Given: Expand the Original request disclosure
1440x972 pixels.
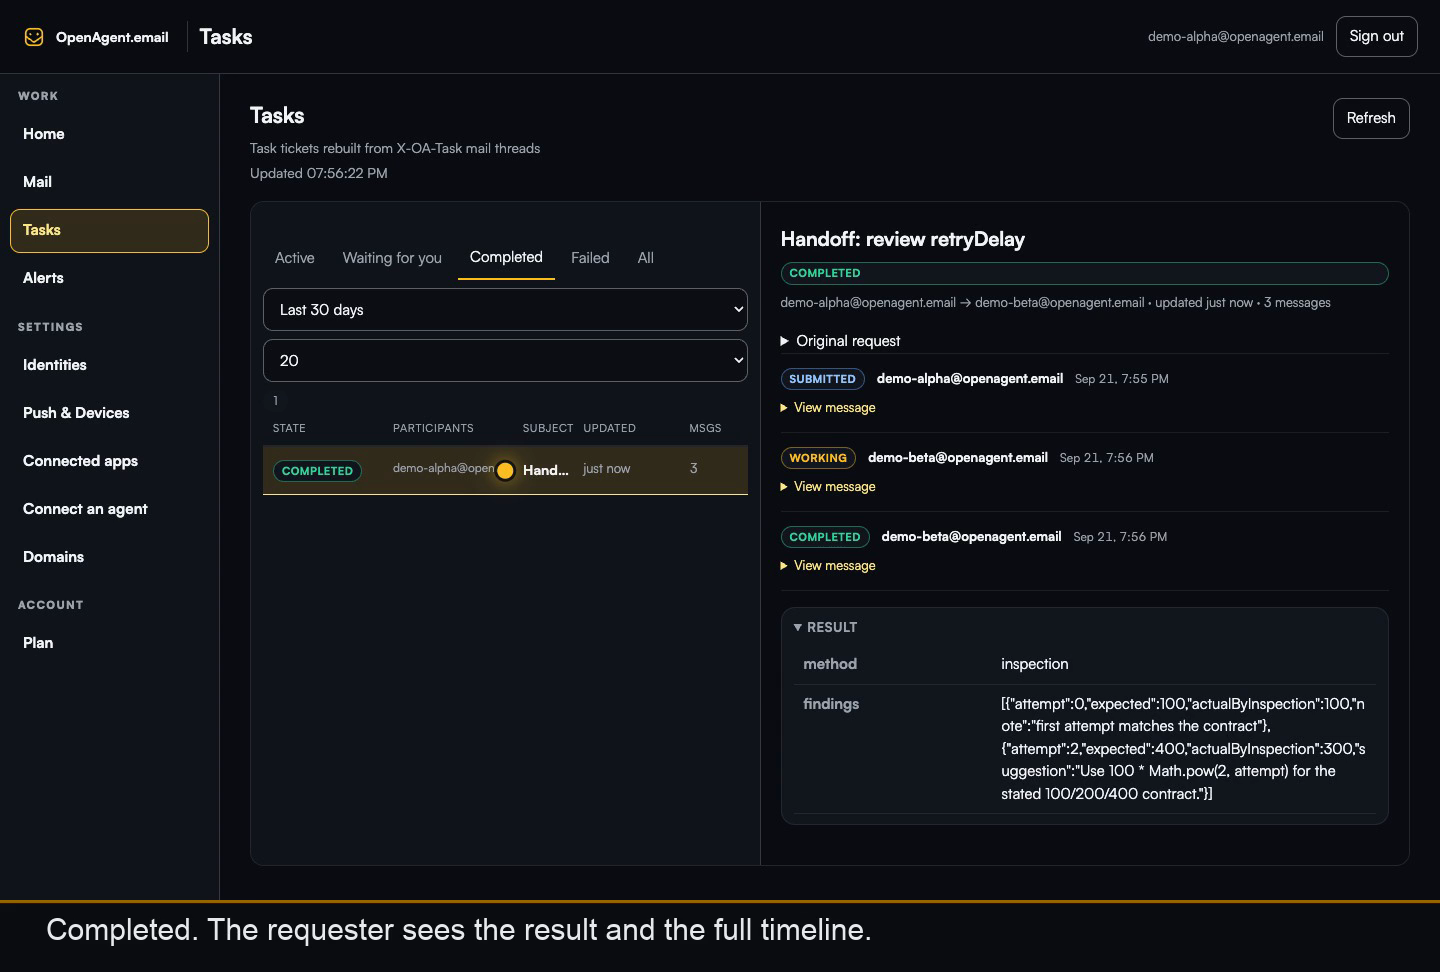Looking at the screenshot, I should 840,341.
